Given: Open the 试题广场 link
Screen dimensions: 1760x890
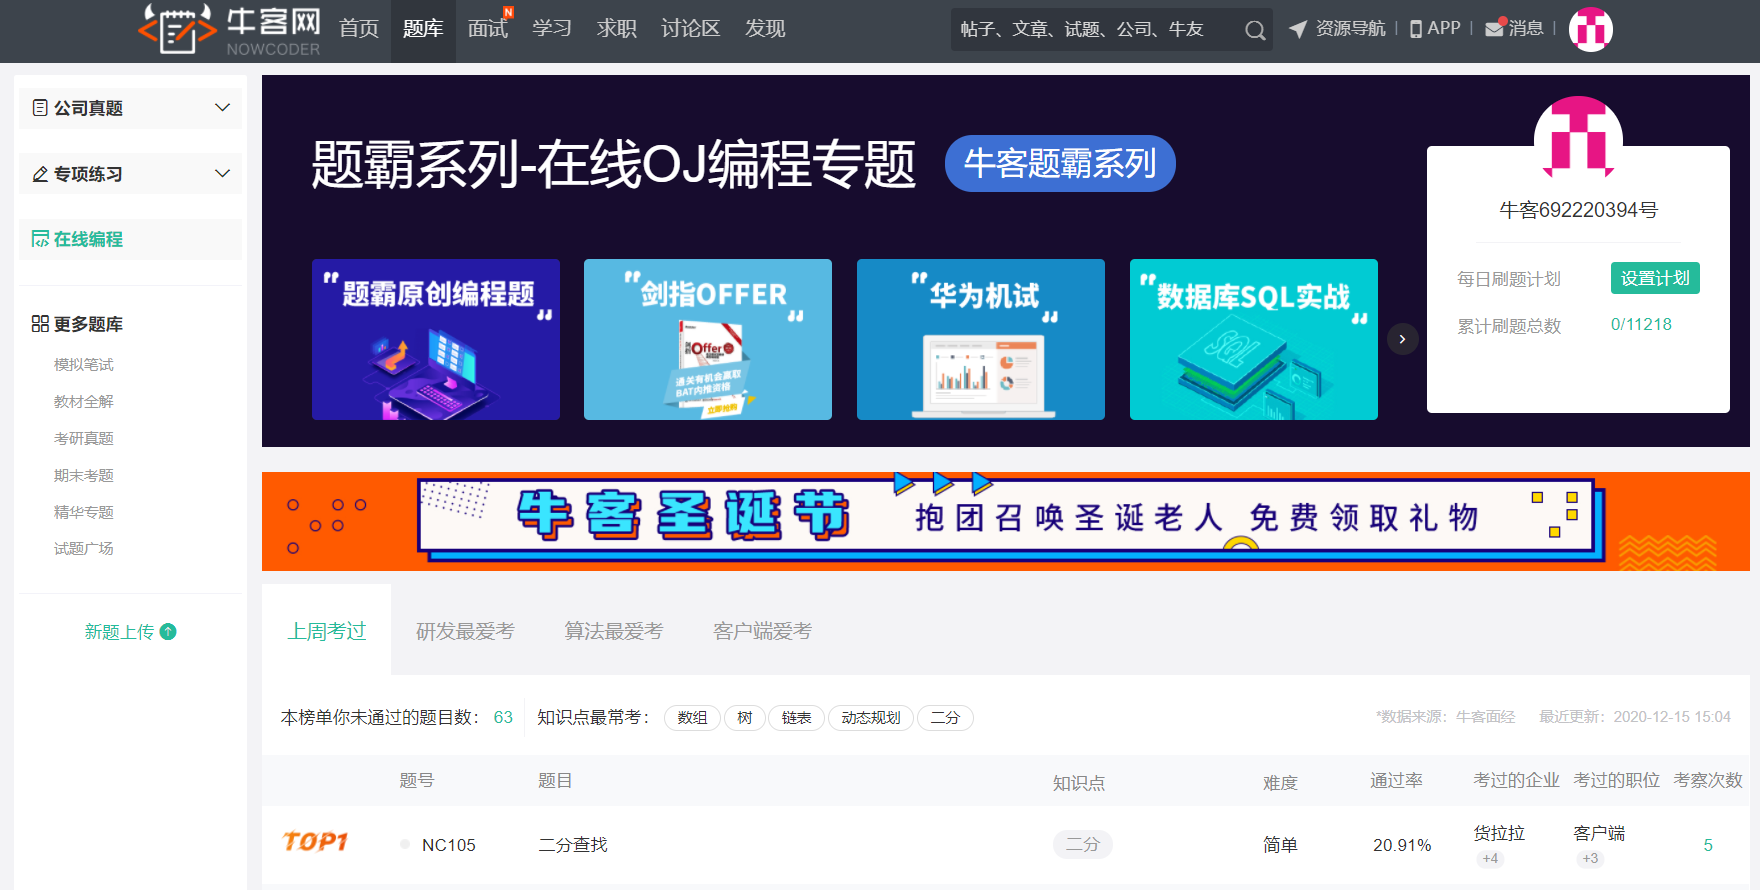Looking at the screenshot, I should click(84, 548).
